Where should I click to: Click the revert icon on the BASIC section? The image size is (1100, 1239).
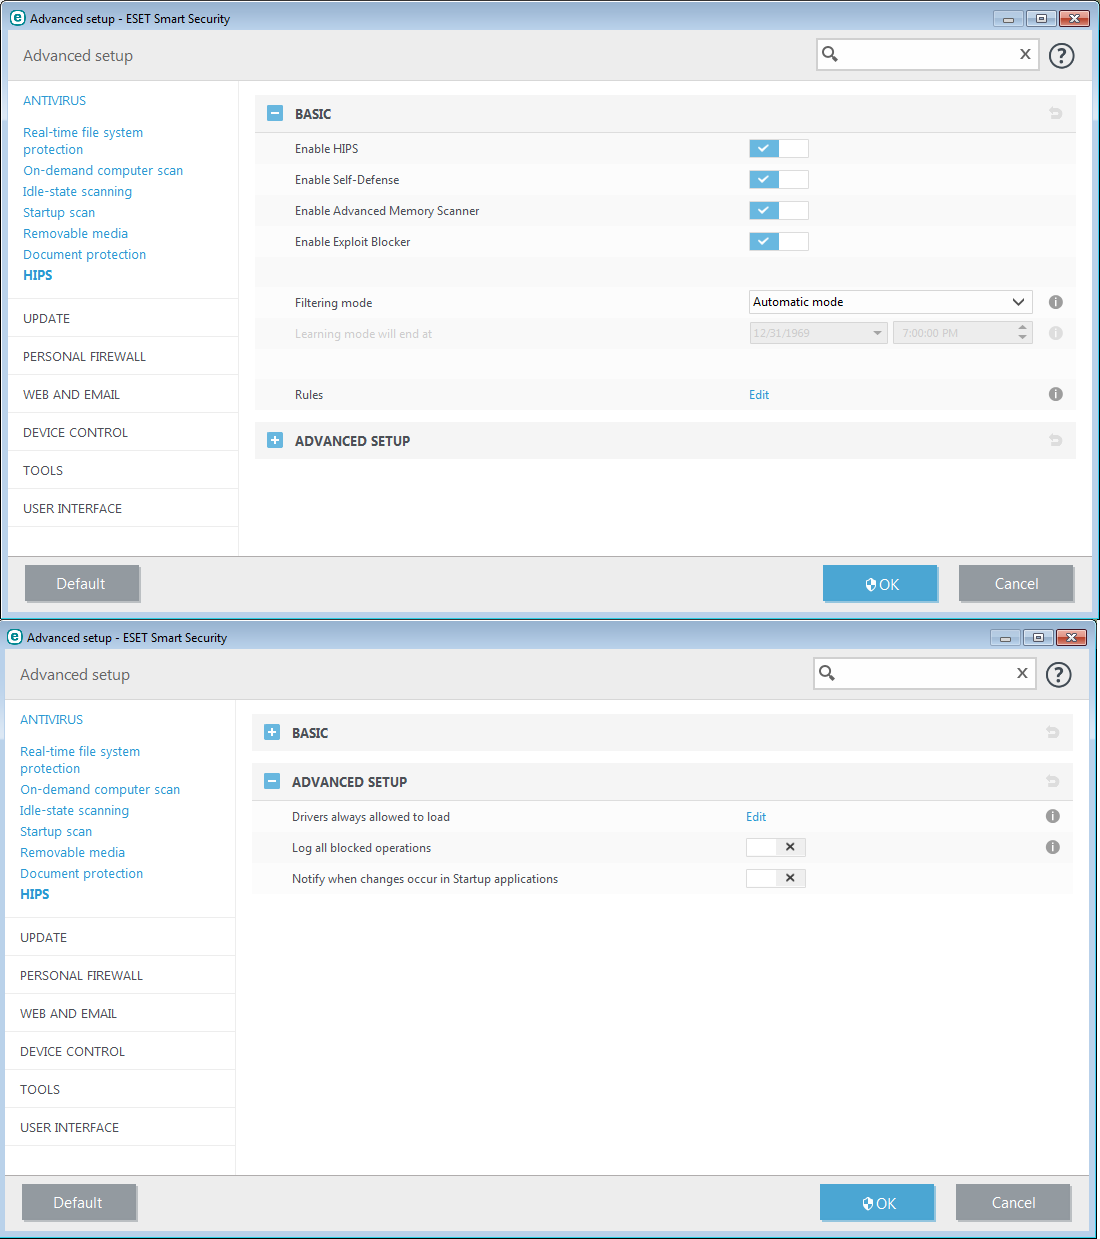[x=1055, y=113]
